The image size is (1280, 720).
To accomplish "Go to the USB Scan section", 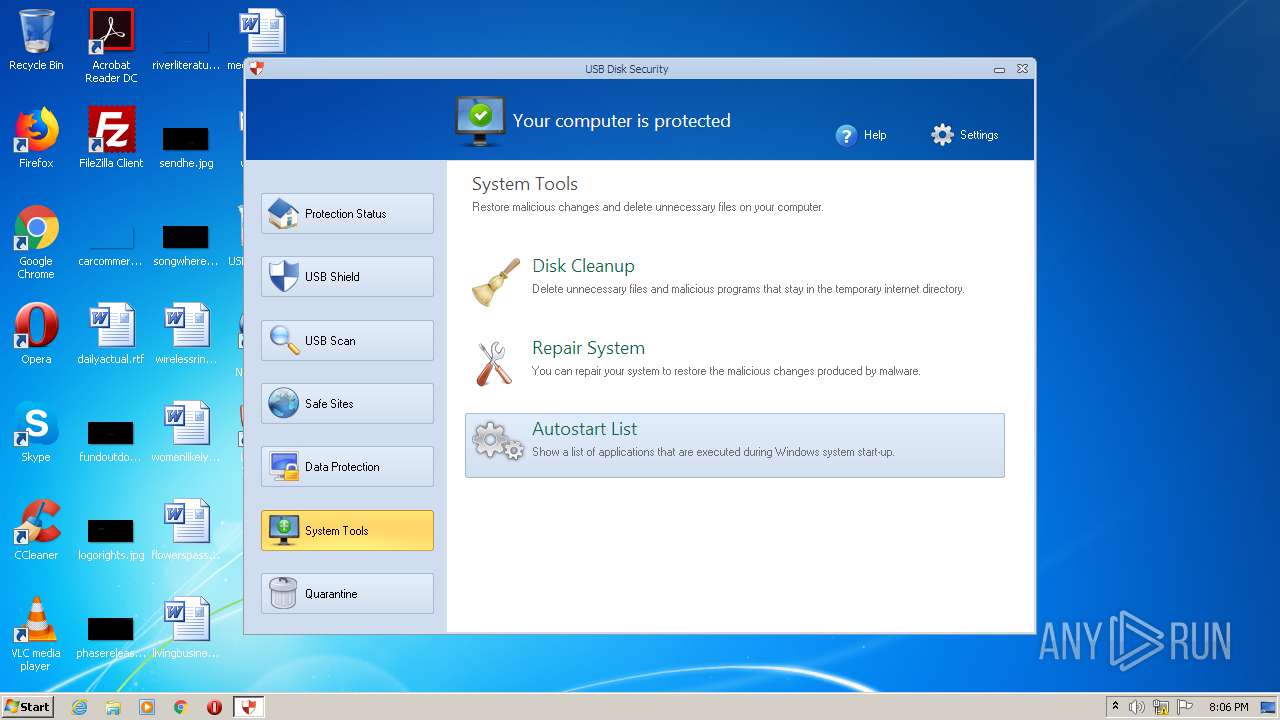I will click(x=347, y=340).
